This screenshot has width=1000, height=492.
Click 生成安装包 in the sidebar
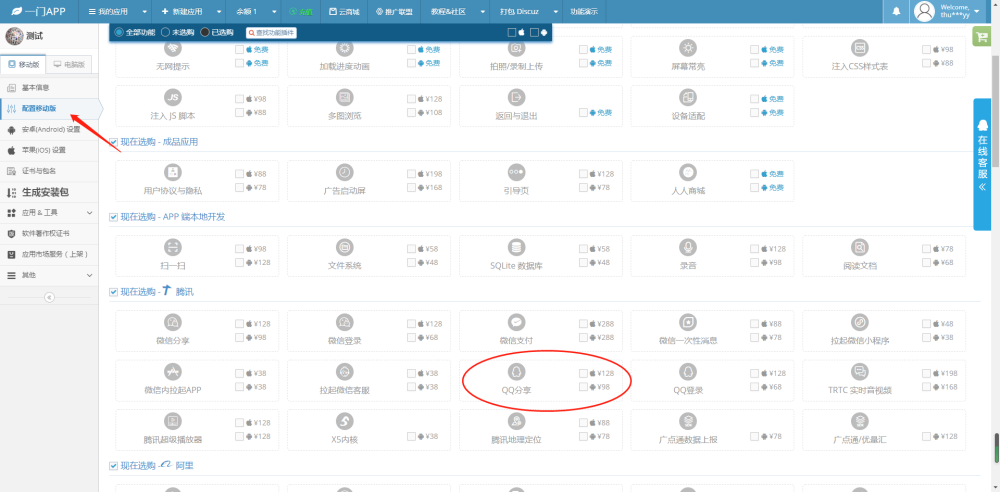click(50, 192)
